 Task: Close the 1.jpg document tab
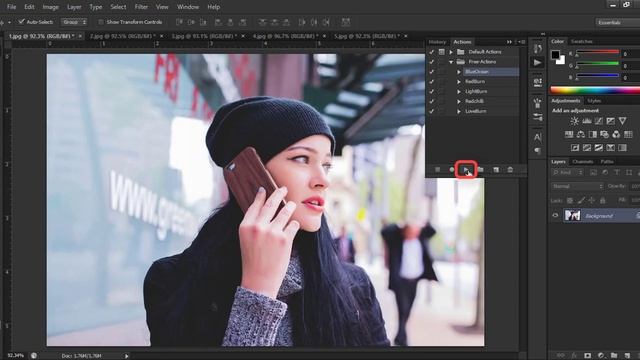tap(80, 36)
